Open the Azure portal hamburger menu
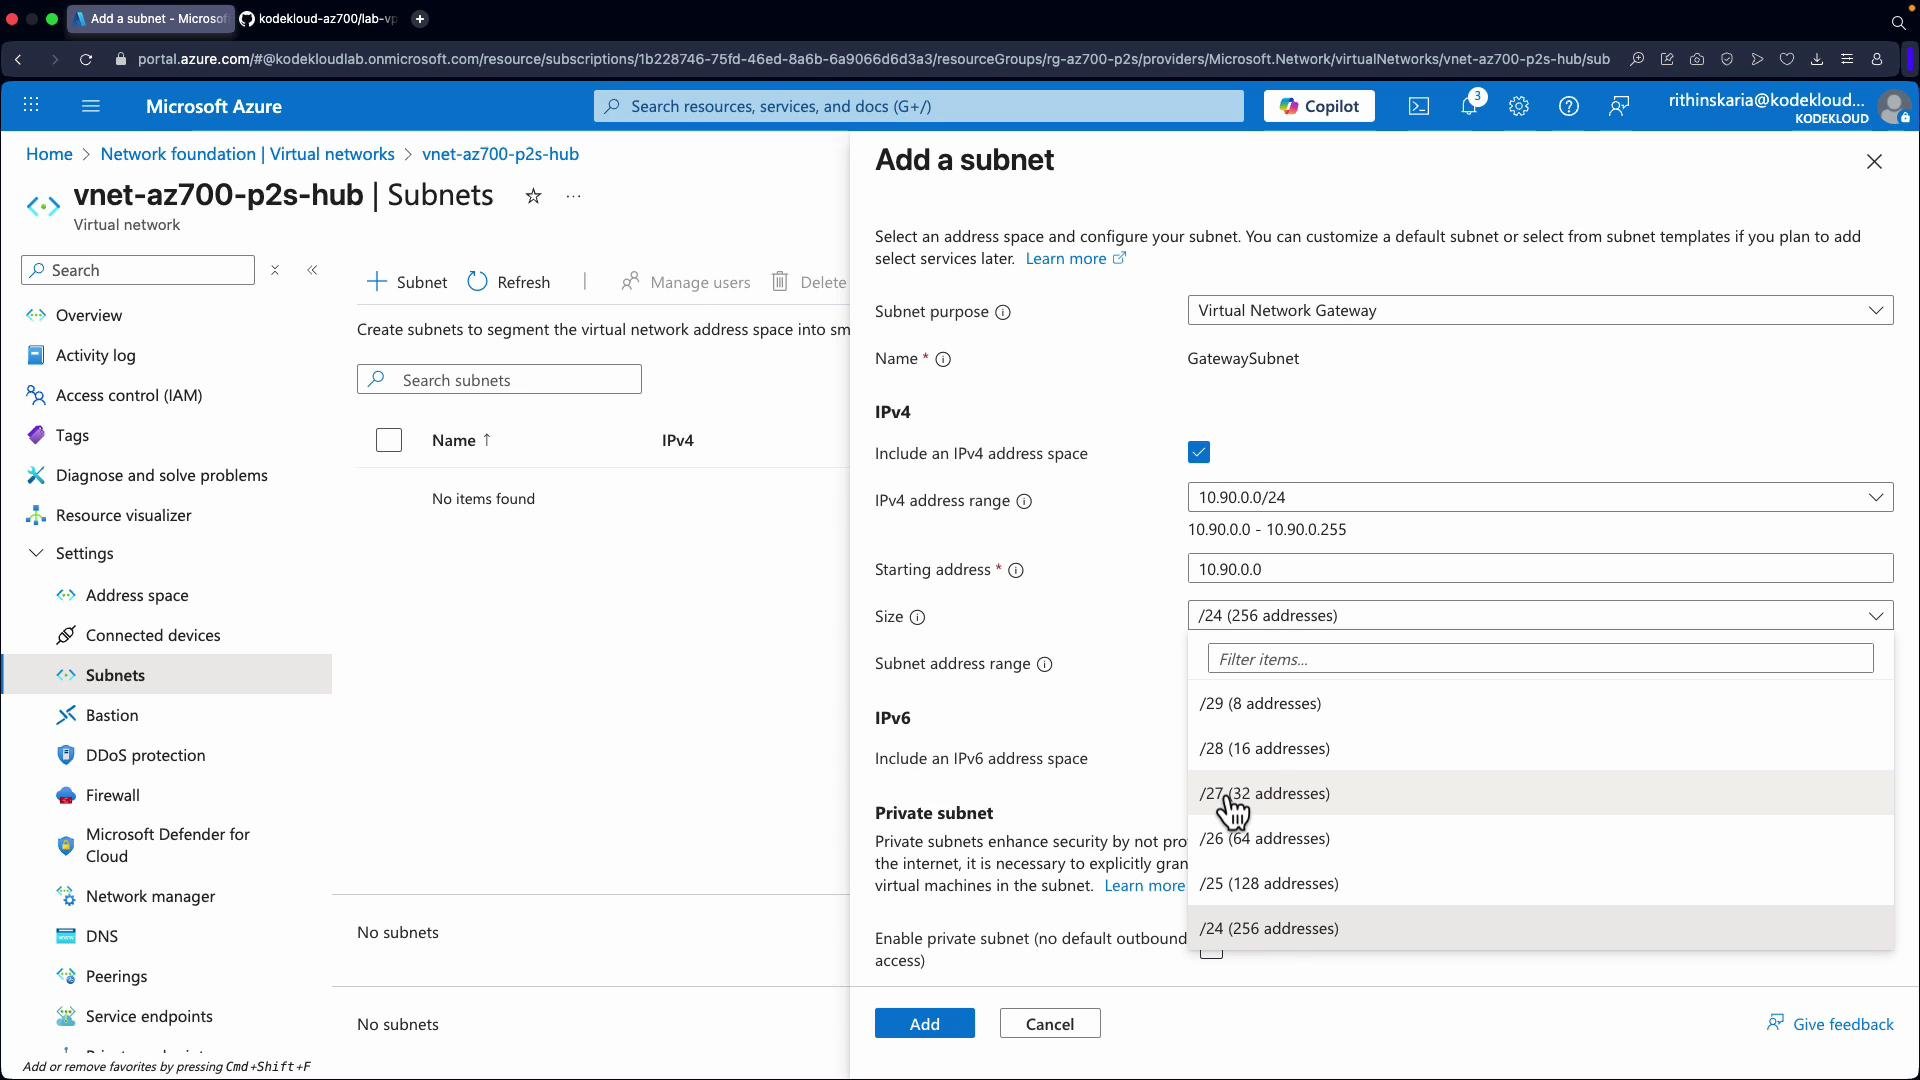The width and height of the screenshot is (1920, 1080). [x=91, y=106]
